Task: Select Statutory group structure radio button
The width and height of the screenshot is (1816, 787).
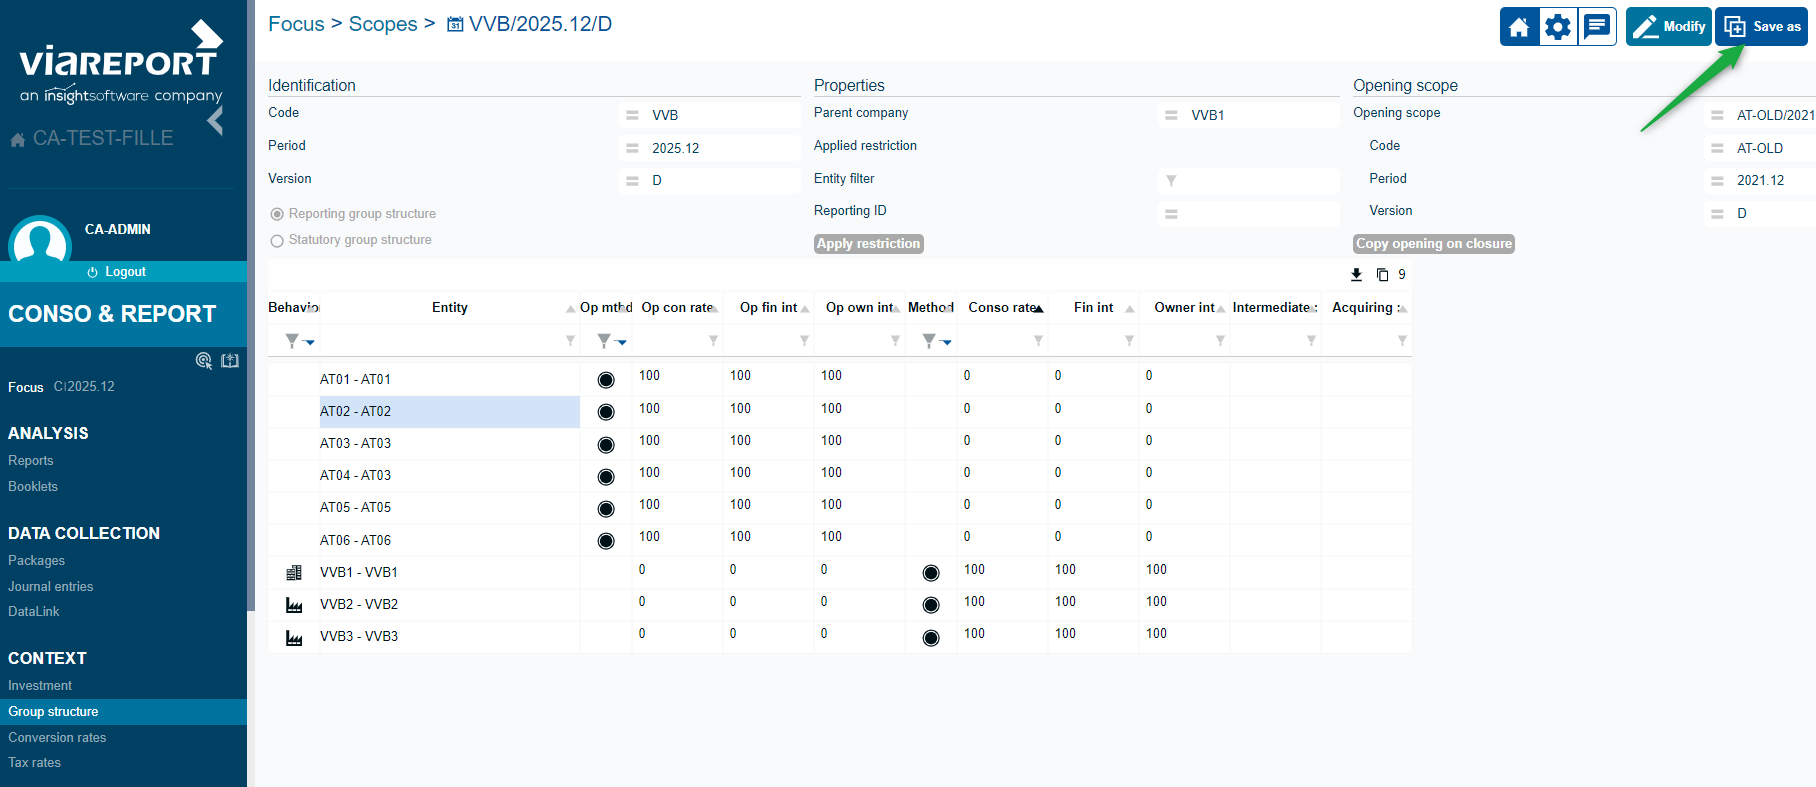Action: click(277, 241)
